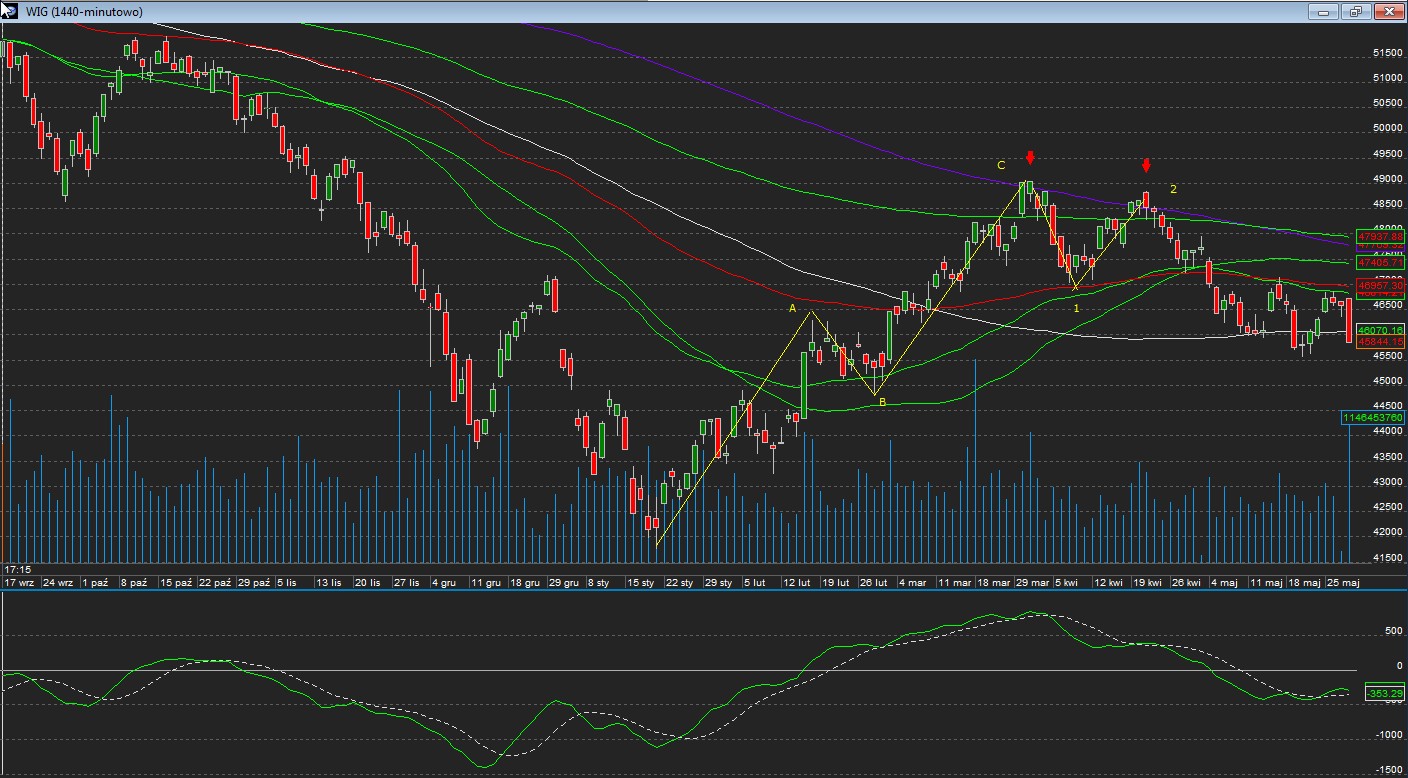Click the '15 sty' date on time axis
The width and height of the screenshot is (1408, 778).
(x=640, y=582)
